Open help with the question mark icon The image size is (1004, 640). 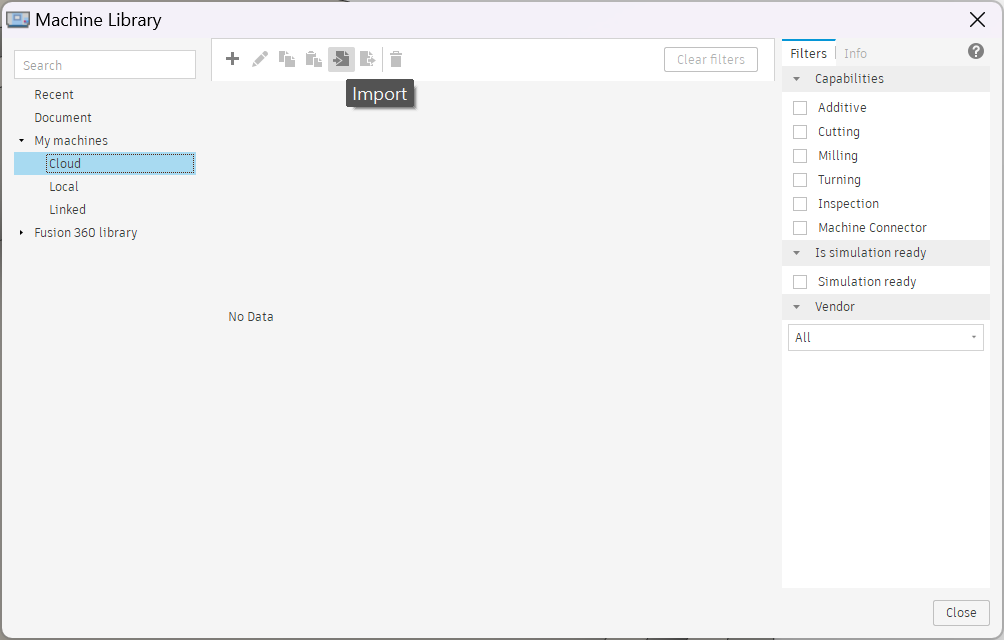click(975, 52)
